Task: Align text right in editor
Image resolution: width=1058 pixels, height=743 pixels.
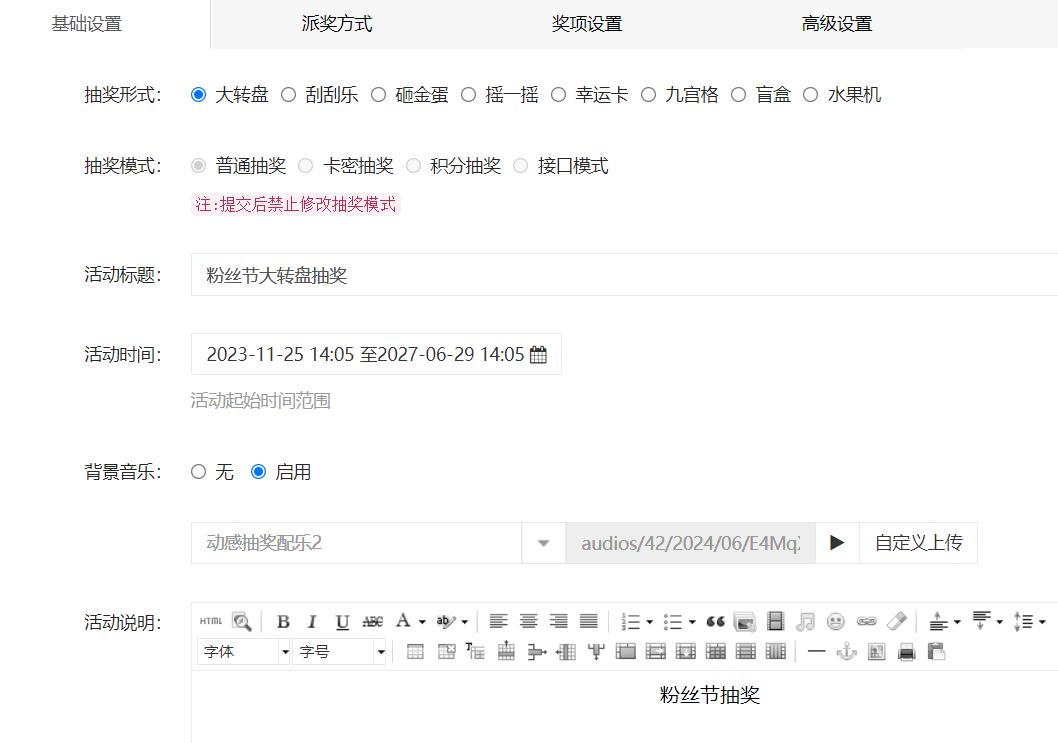Action: click(558, 621)
